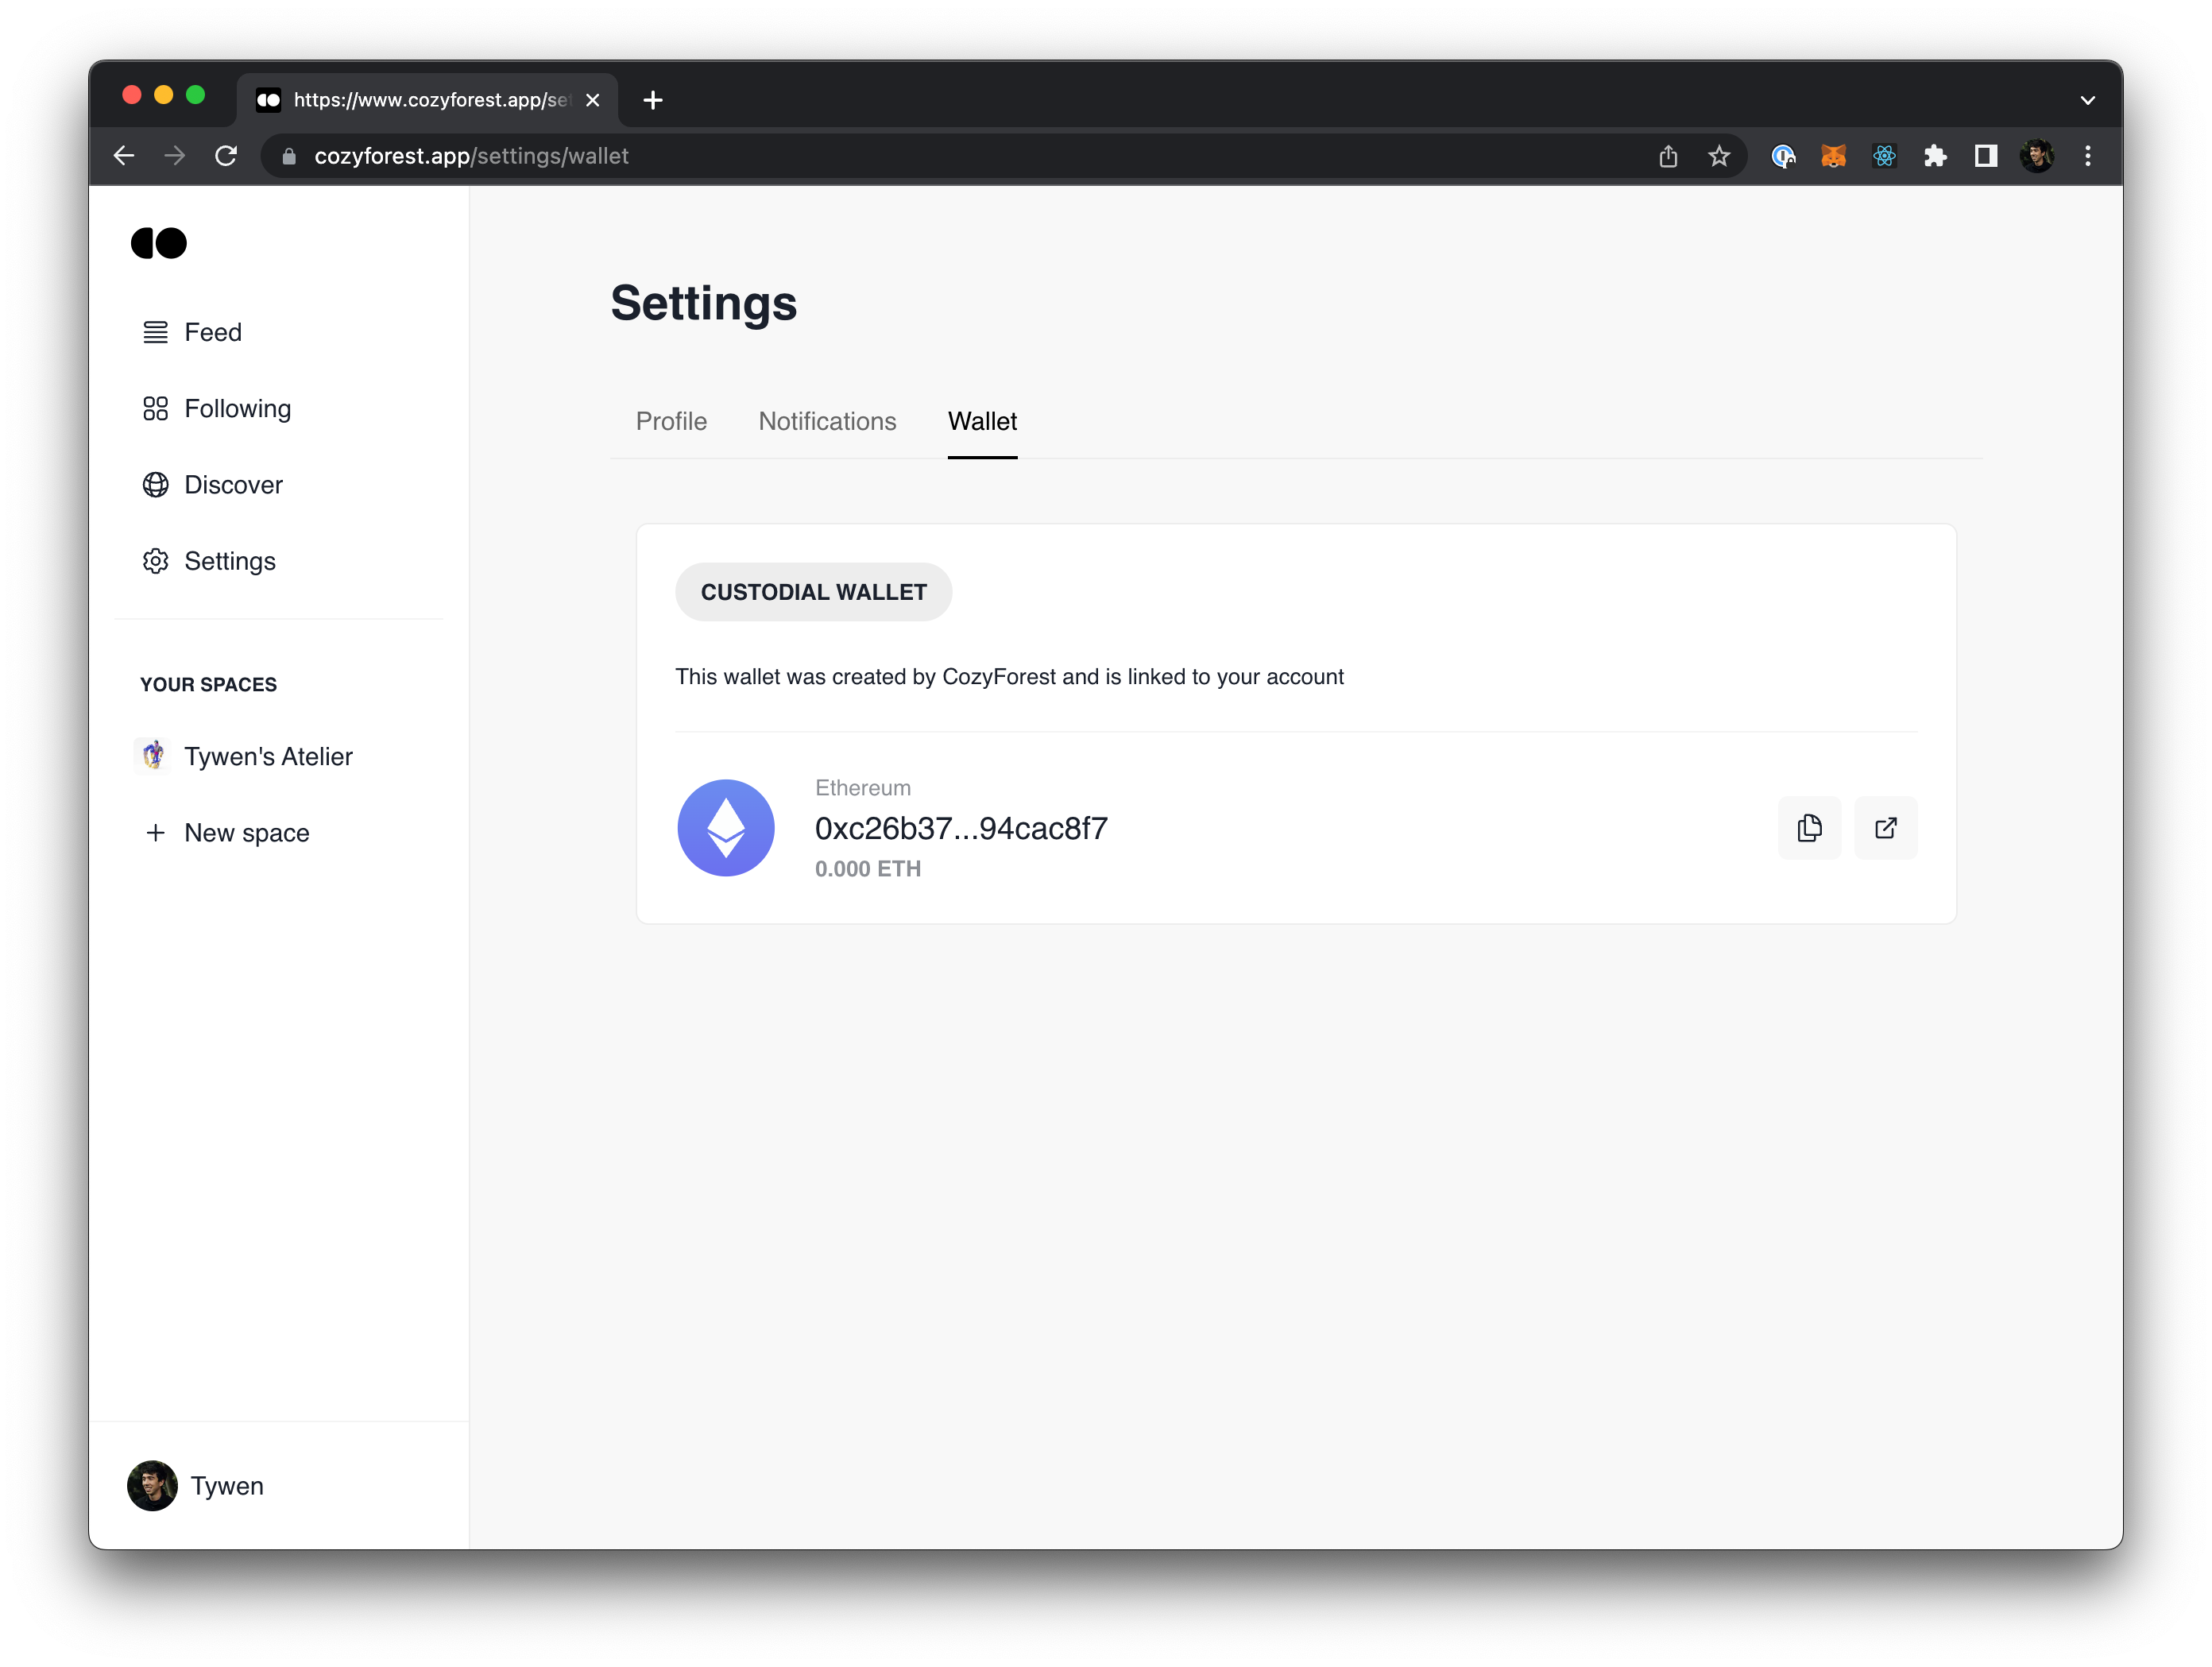Go to Feed in the sidebar
Screen dimensions: 2212x1667
212,332
